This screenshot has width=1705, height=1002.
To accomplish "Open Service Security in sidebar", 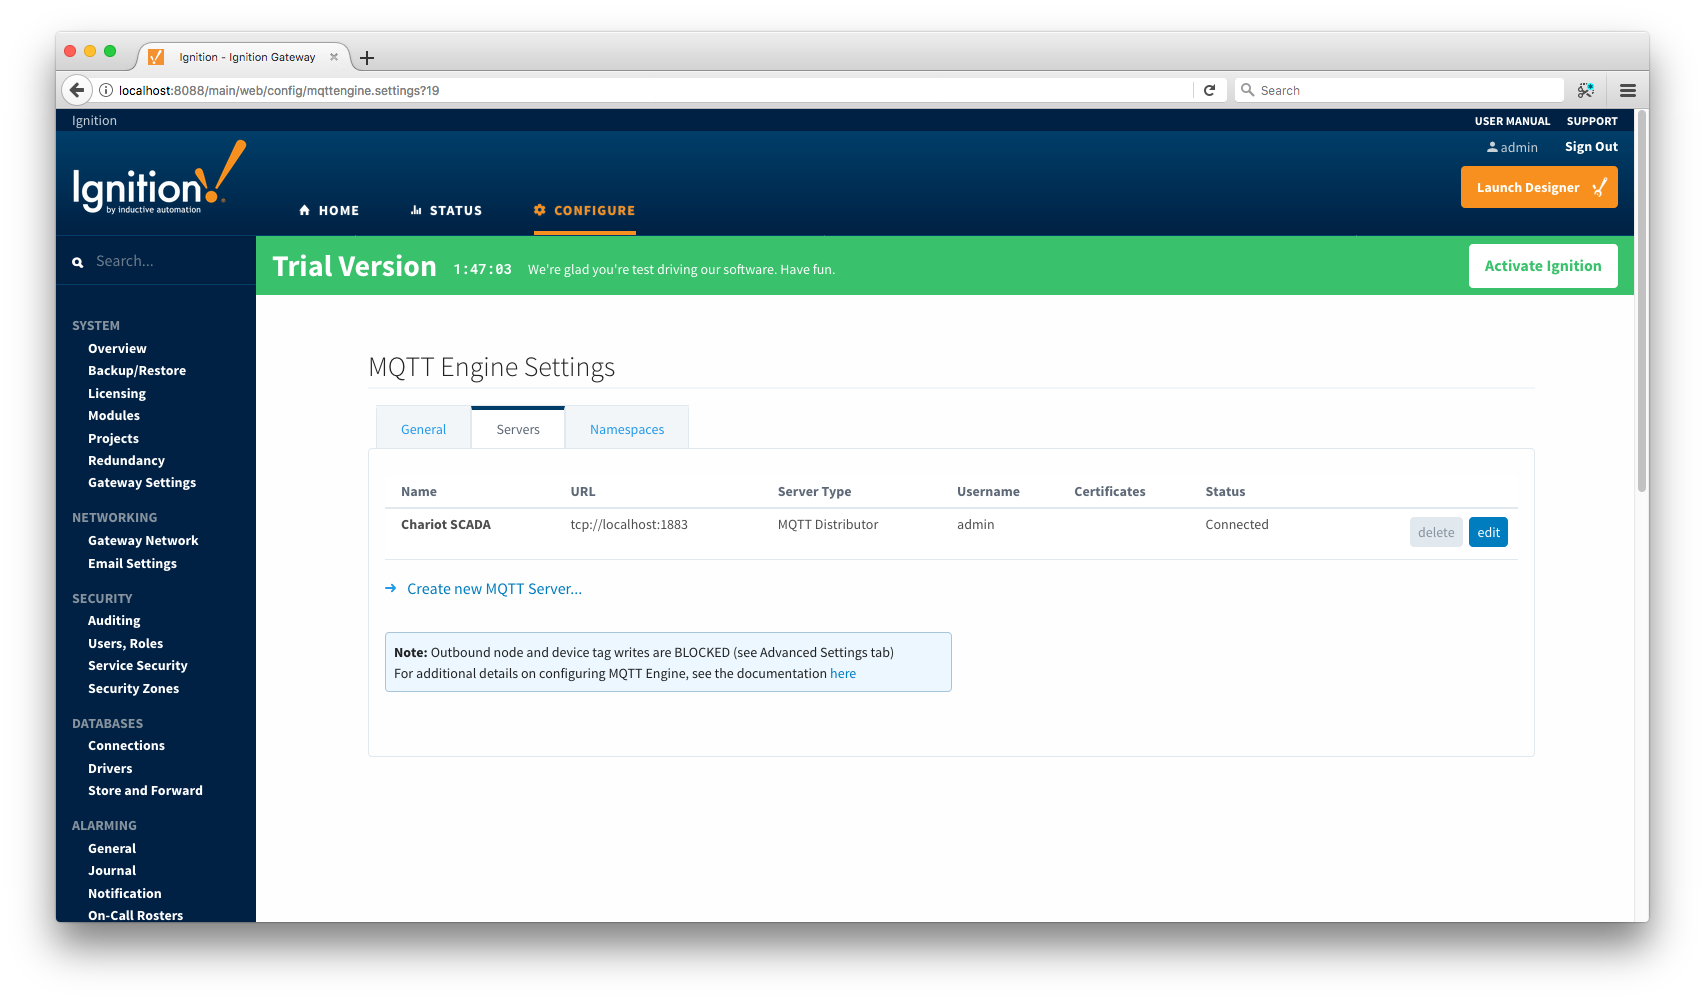I will pyautogui.click(x=137, y=666).
